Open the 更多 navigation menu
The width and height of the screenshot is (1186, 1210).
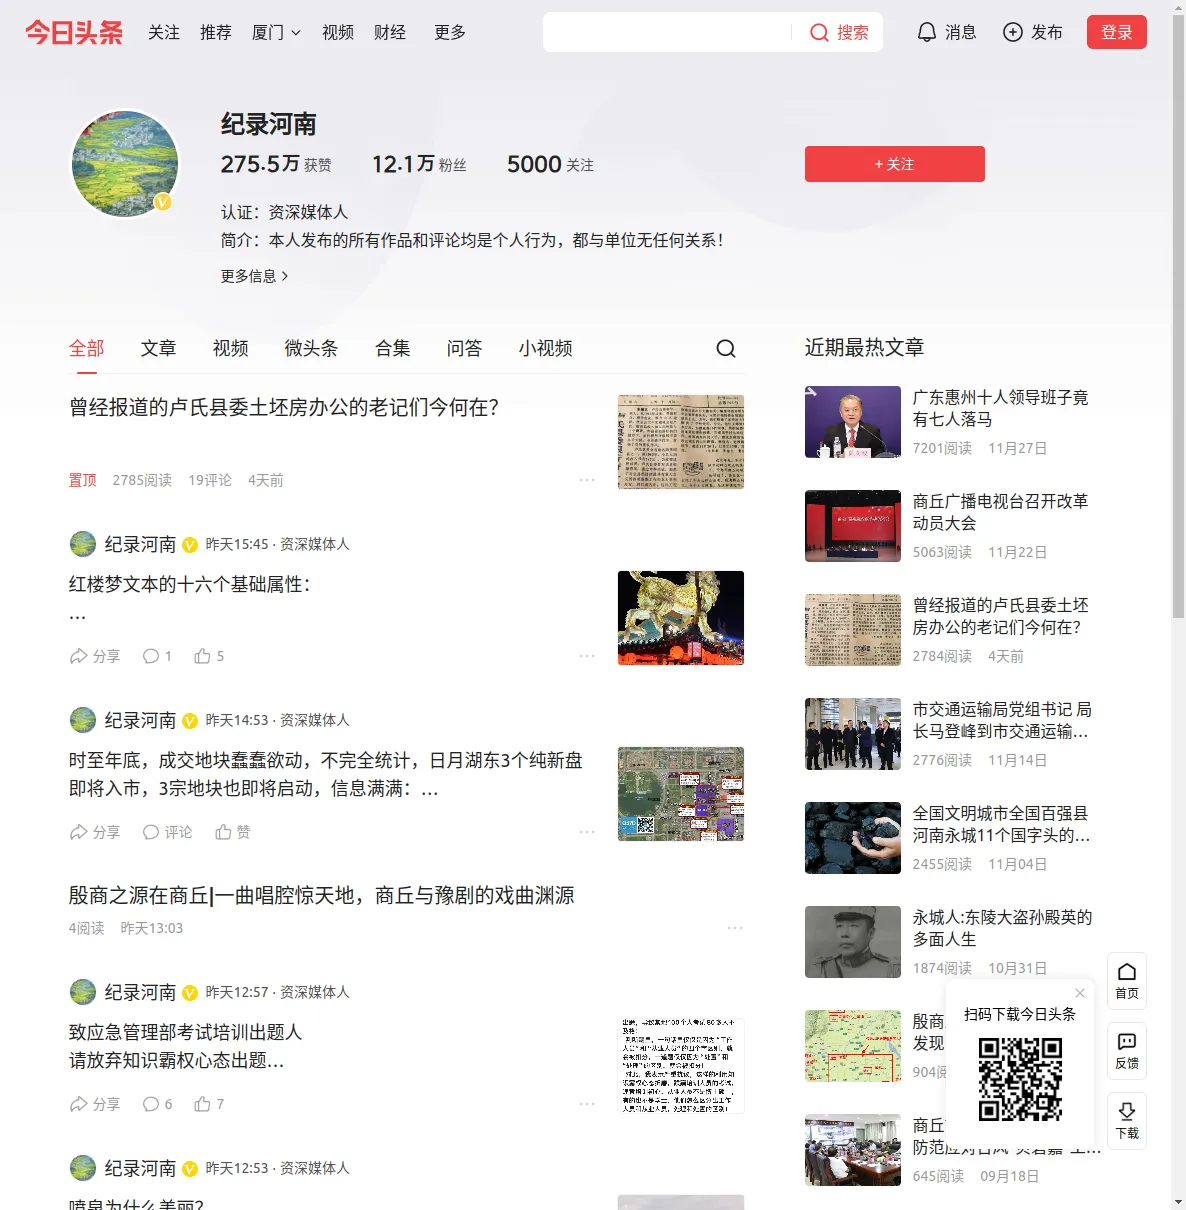(x=450, y=32)
